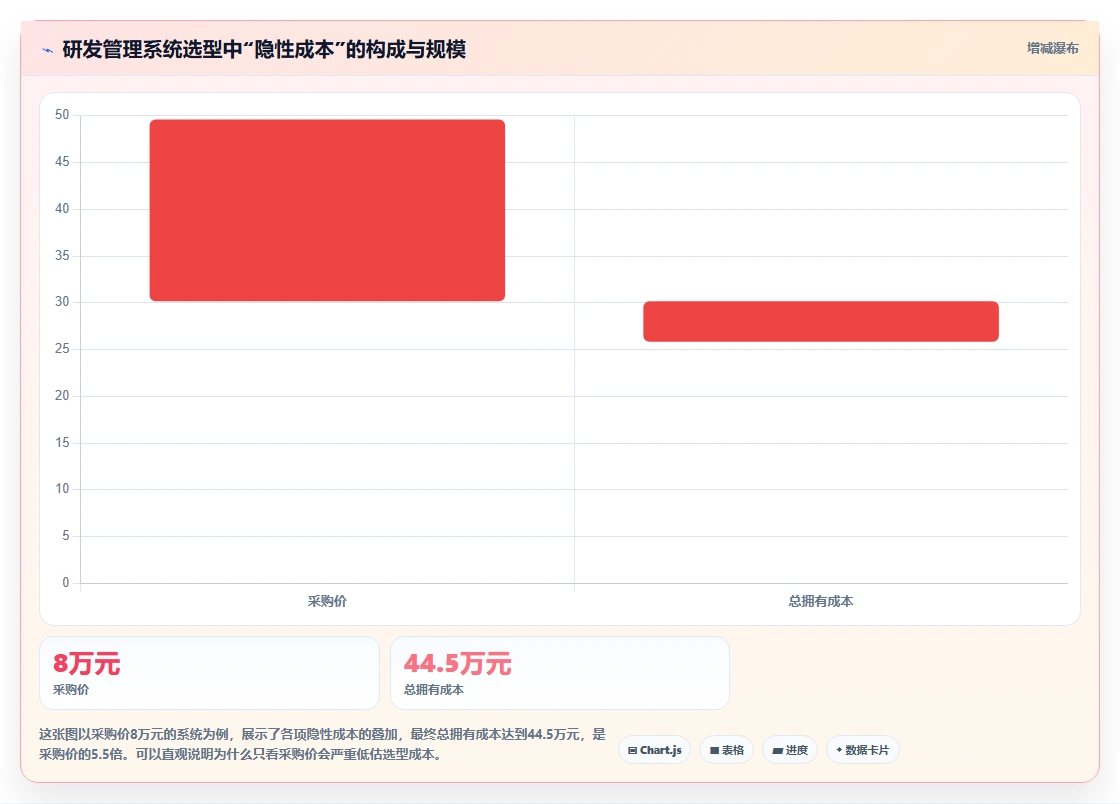The image size is (1120, 804).
Task: Click the y-axis value 45
Action: click(62, 161)
